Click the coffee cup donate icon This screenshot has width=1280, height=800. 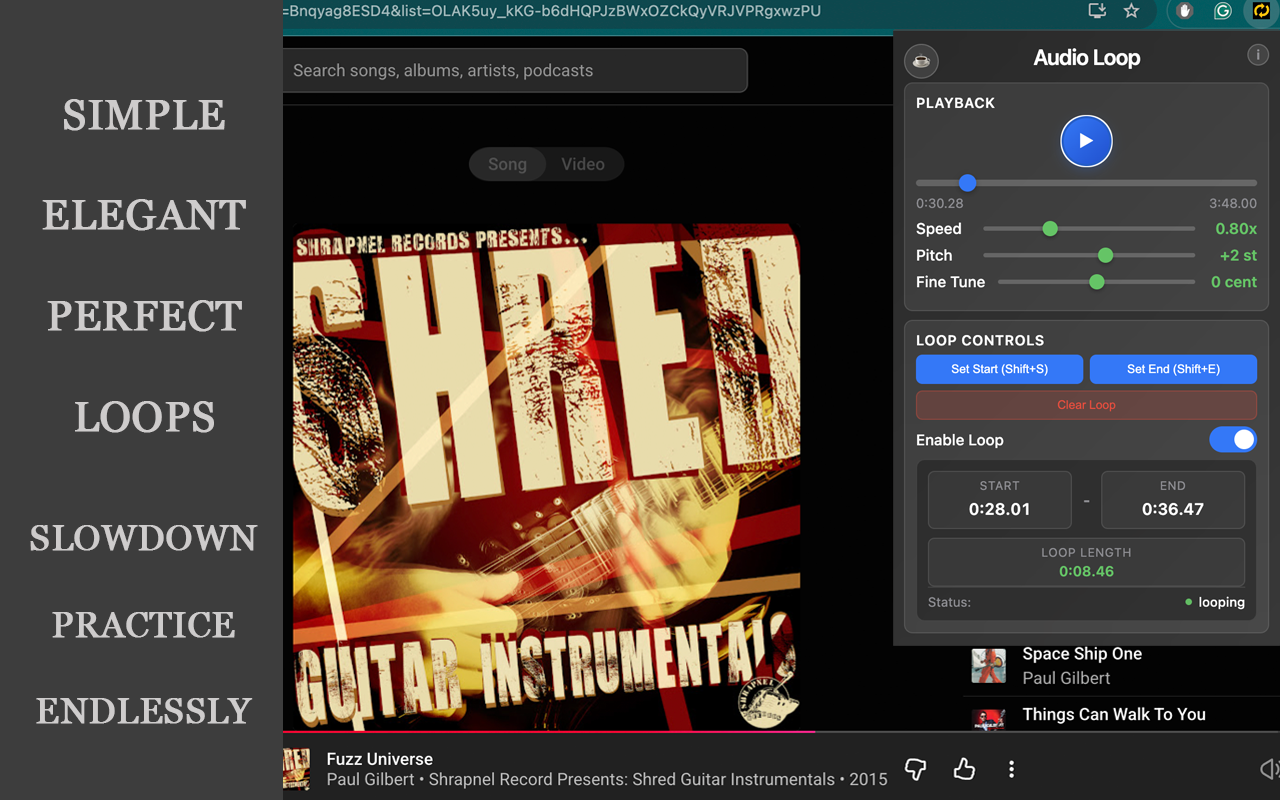point(921,61)
